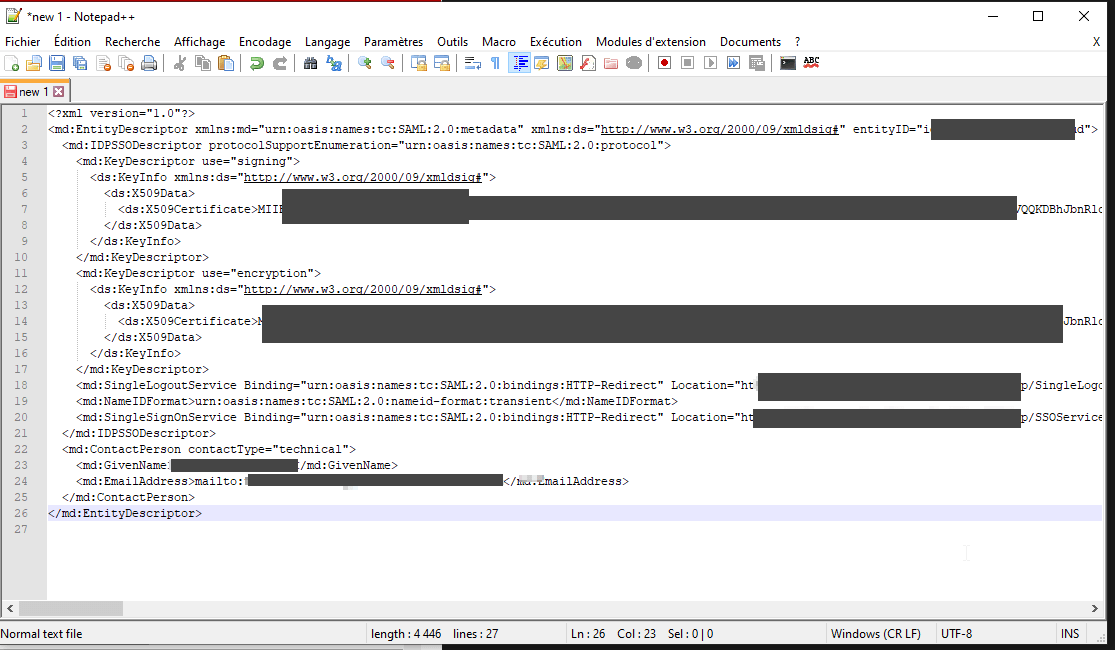Toggle file monitoring (tail) icon
Viewport: 1115px width, 650px height.
[634, 63]
